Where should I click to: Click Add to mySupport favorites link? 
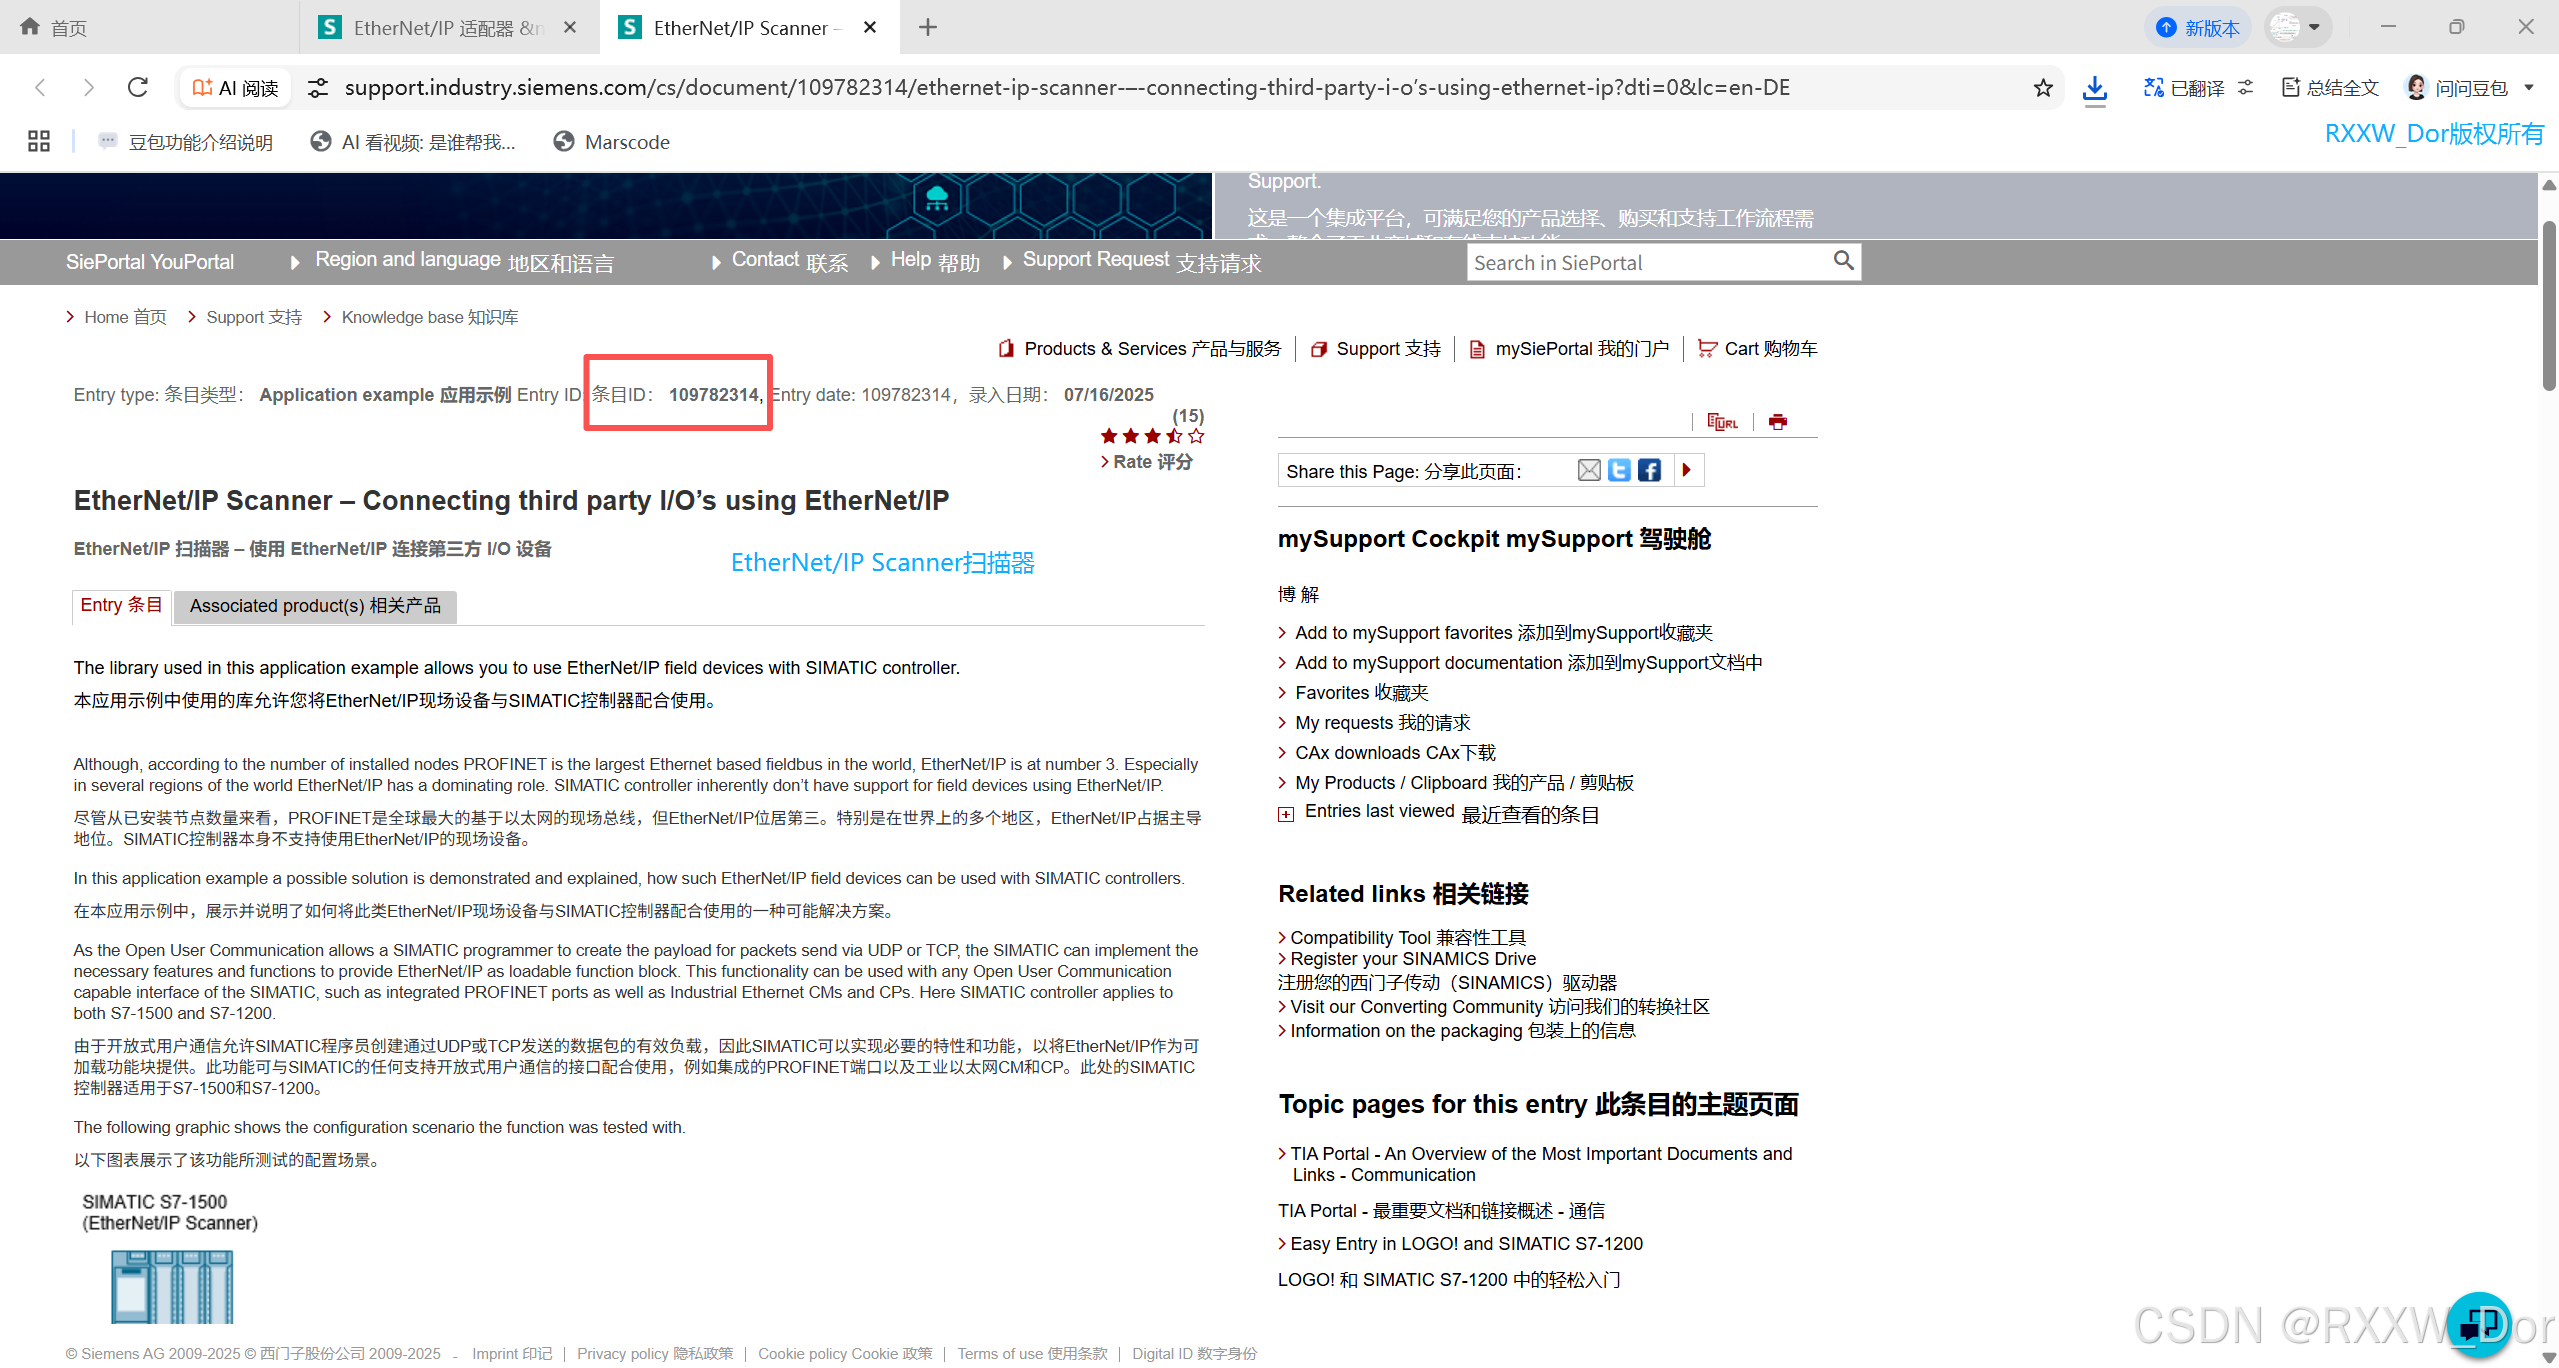[x=1503, y=633]
